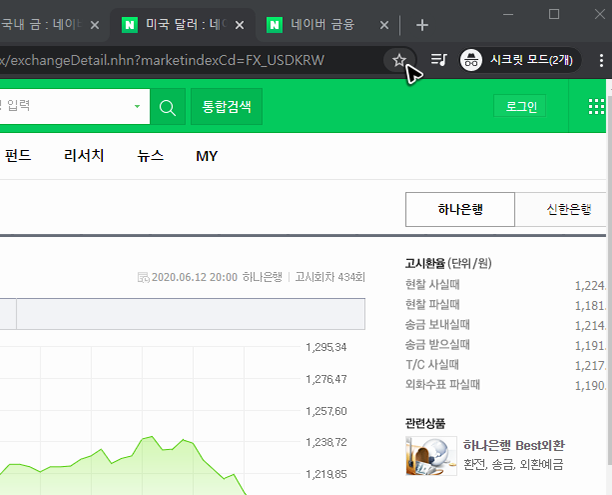
Task: Open the MY menu
Action: click(x=206, y=156)
